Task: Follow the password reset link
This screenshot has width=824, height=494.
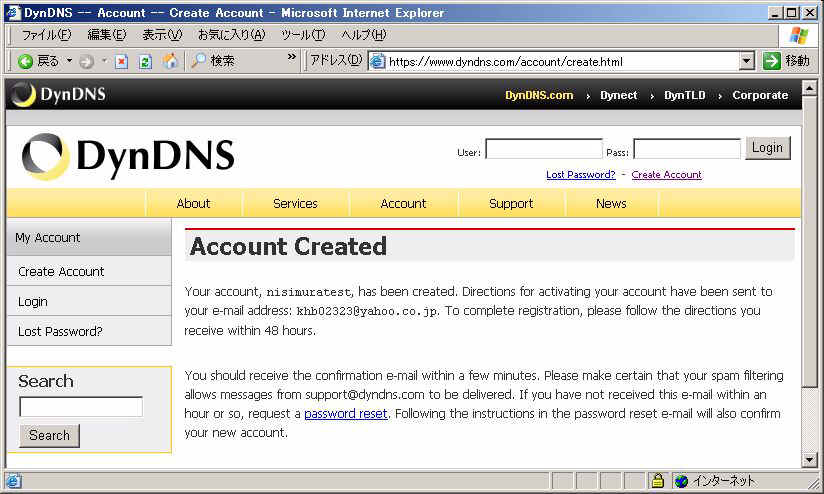Action: pyautogui.click(x=346, y=414)
